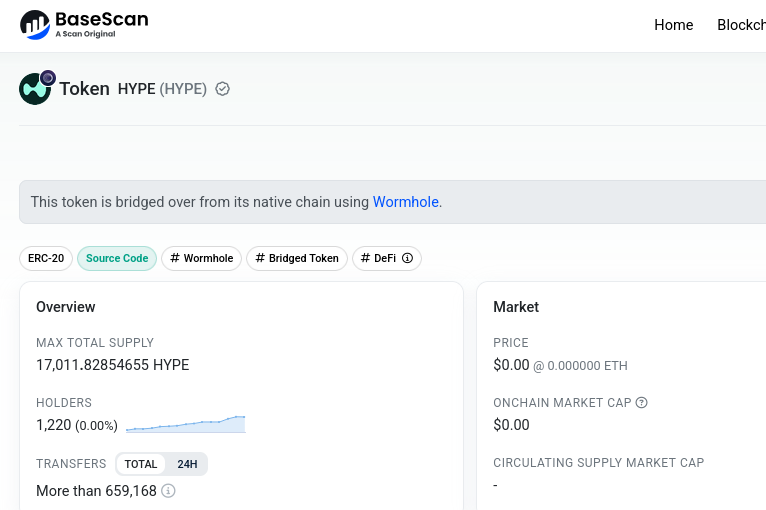The width and height of the screenshot is (766, 510).
Task: Click the Wormhole hashtag tag
Action: tap(201, 258)
